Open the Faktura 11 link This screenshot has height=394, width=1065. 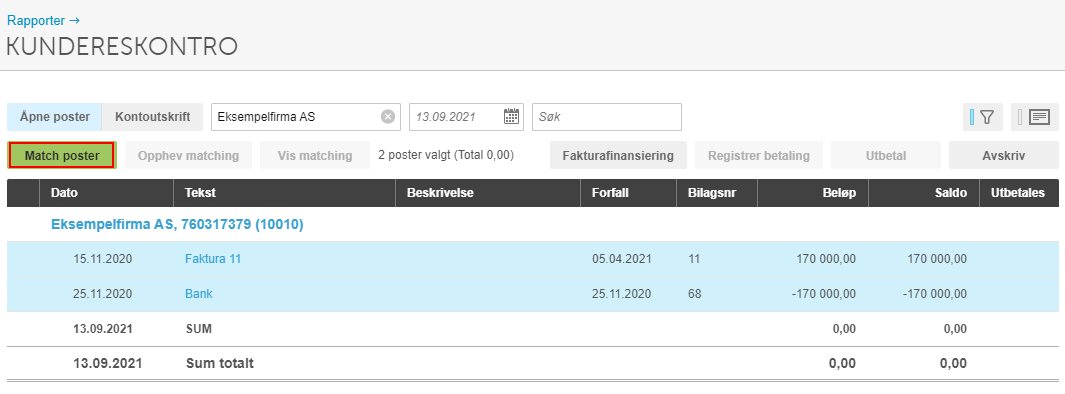tap(213, 259)
